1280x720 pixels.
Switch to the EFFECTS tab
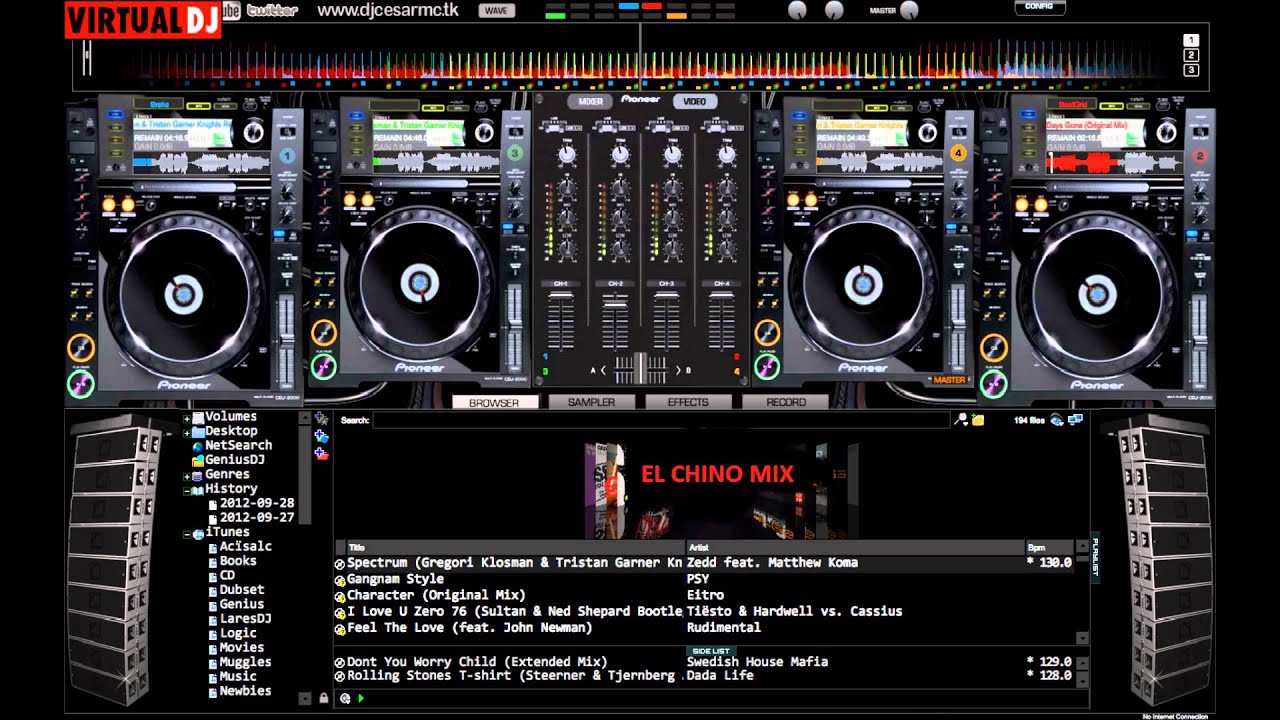click(688, 402)
